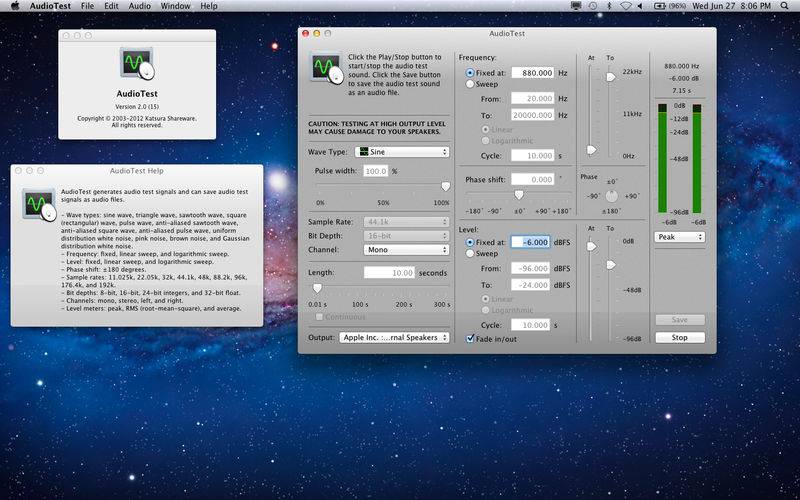
Task: Click Frequency sweep From 20.000 field
Action: pos(533,98)
